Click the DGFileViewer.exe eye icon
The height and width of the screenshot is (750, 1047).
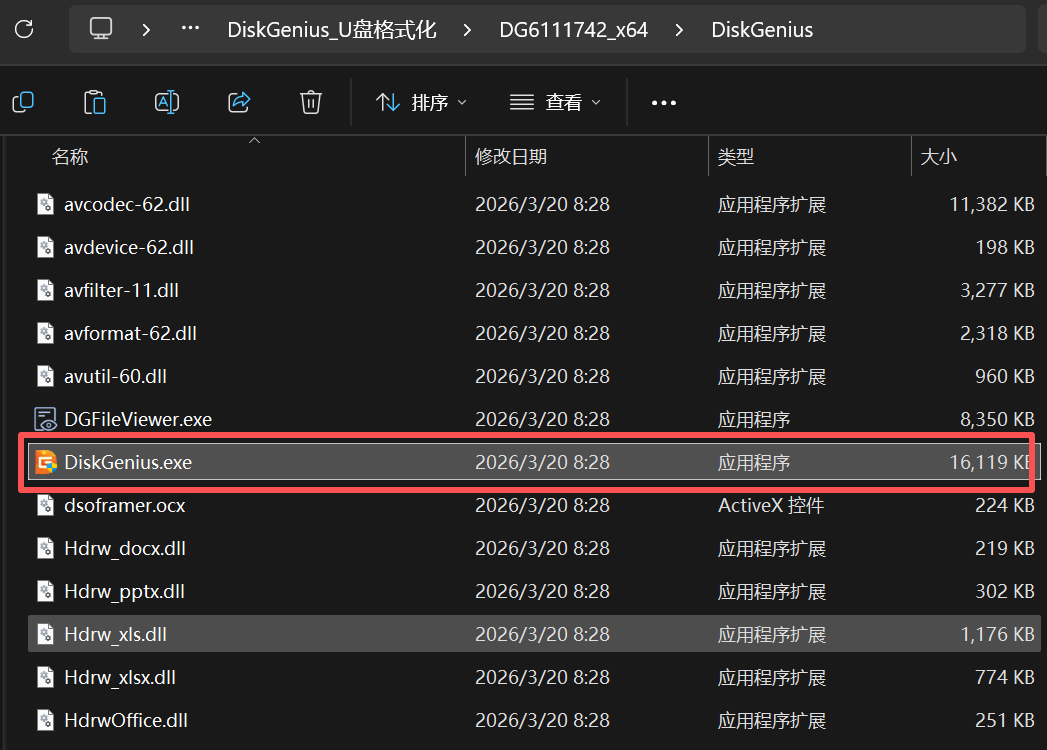(45, 419)
